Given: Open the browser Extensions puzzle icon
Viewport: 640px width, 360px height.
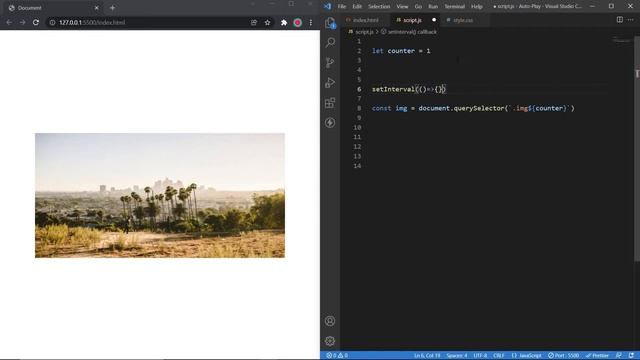Looking at the screenshot, I should coord(284,22).
